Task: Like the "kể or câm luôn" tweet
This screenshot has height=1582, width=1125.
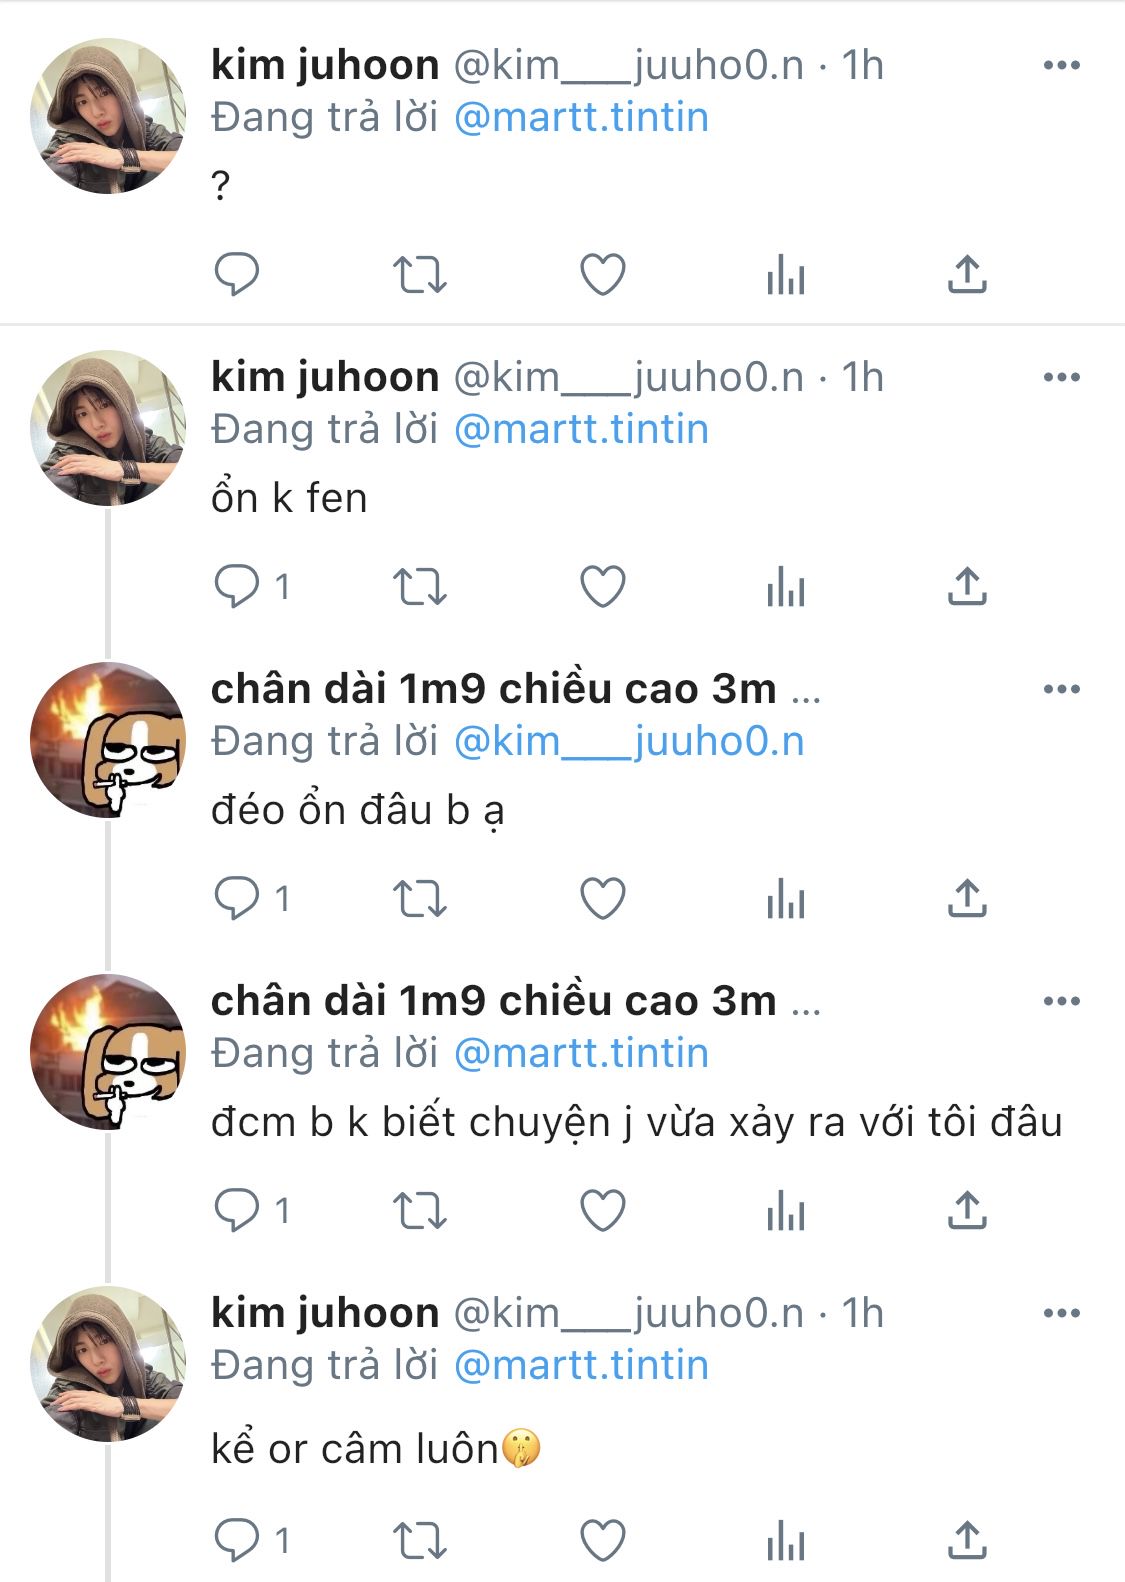Action: click(603, 1540)
